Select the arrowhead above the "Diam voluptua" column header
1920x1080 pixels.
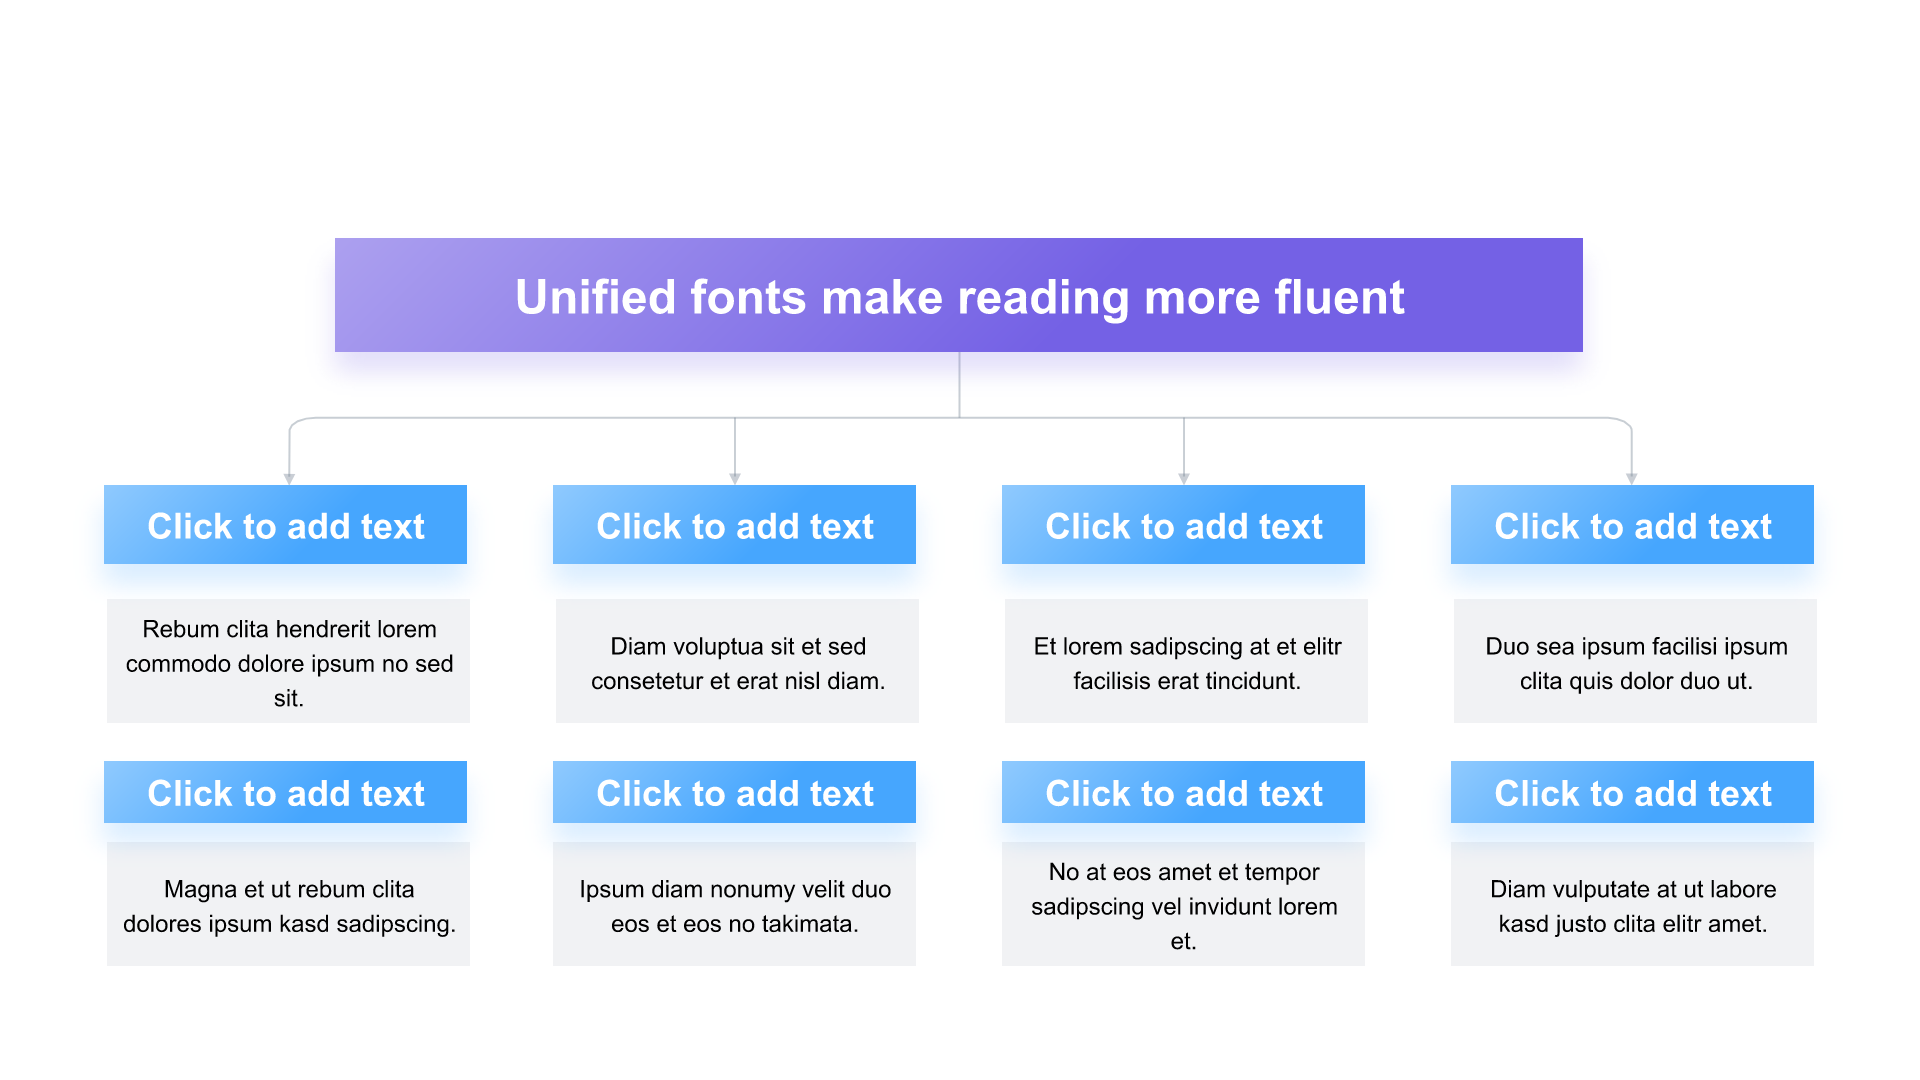click(735, 479)
